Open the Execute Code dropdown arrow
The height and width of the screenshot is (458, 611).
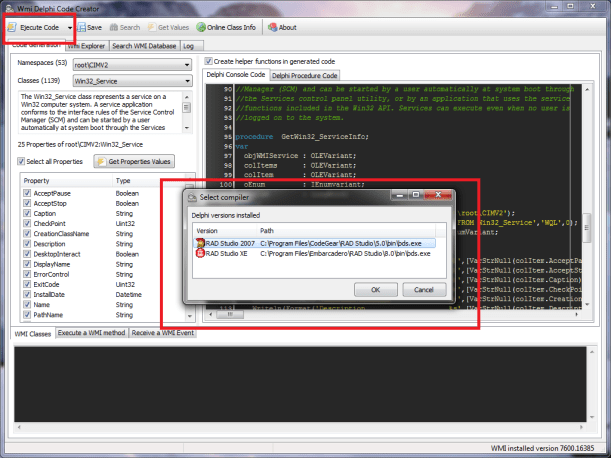click(x=68, y=28)
